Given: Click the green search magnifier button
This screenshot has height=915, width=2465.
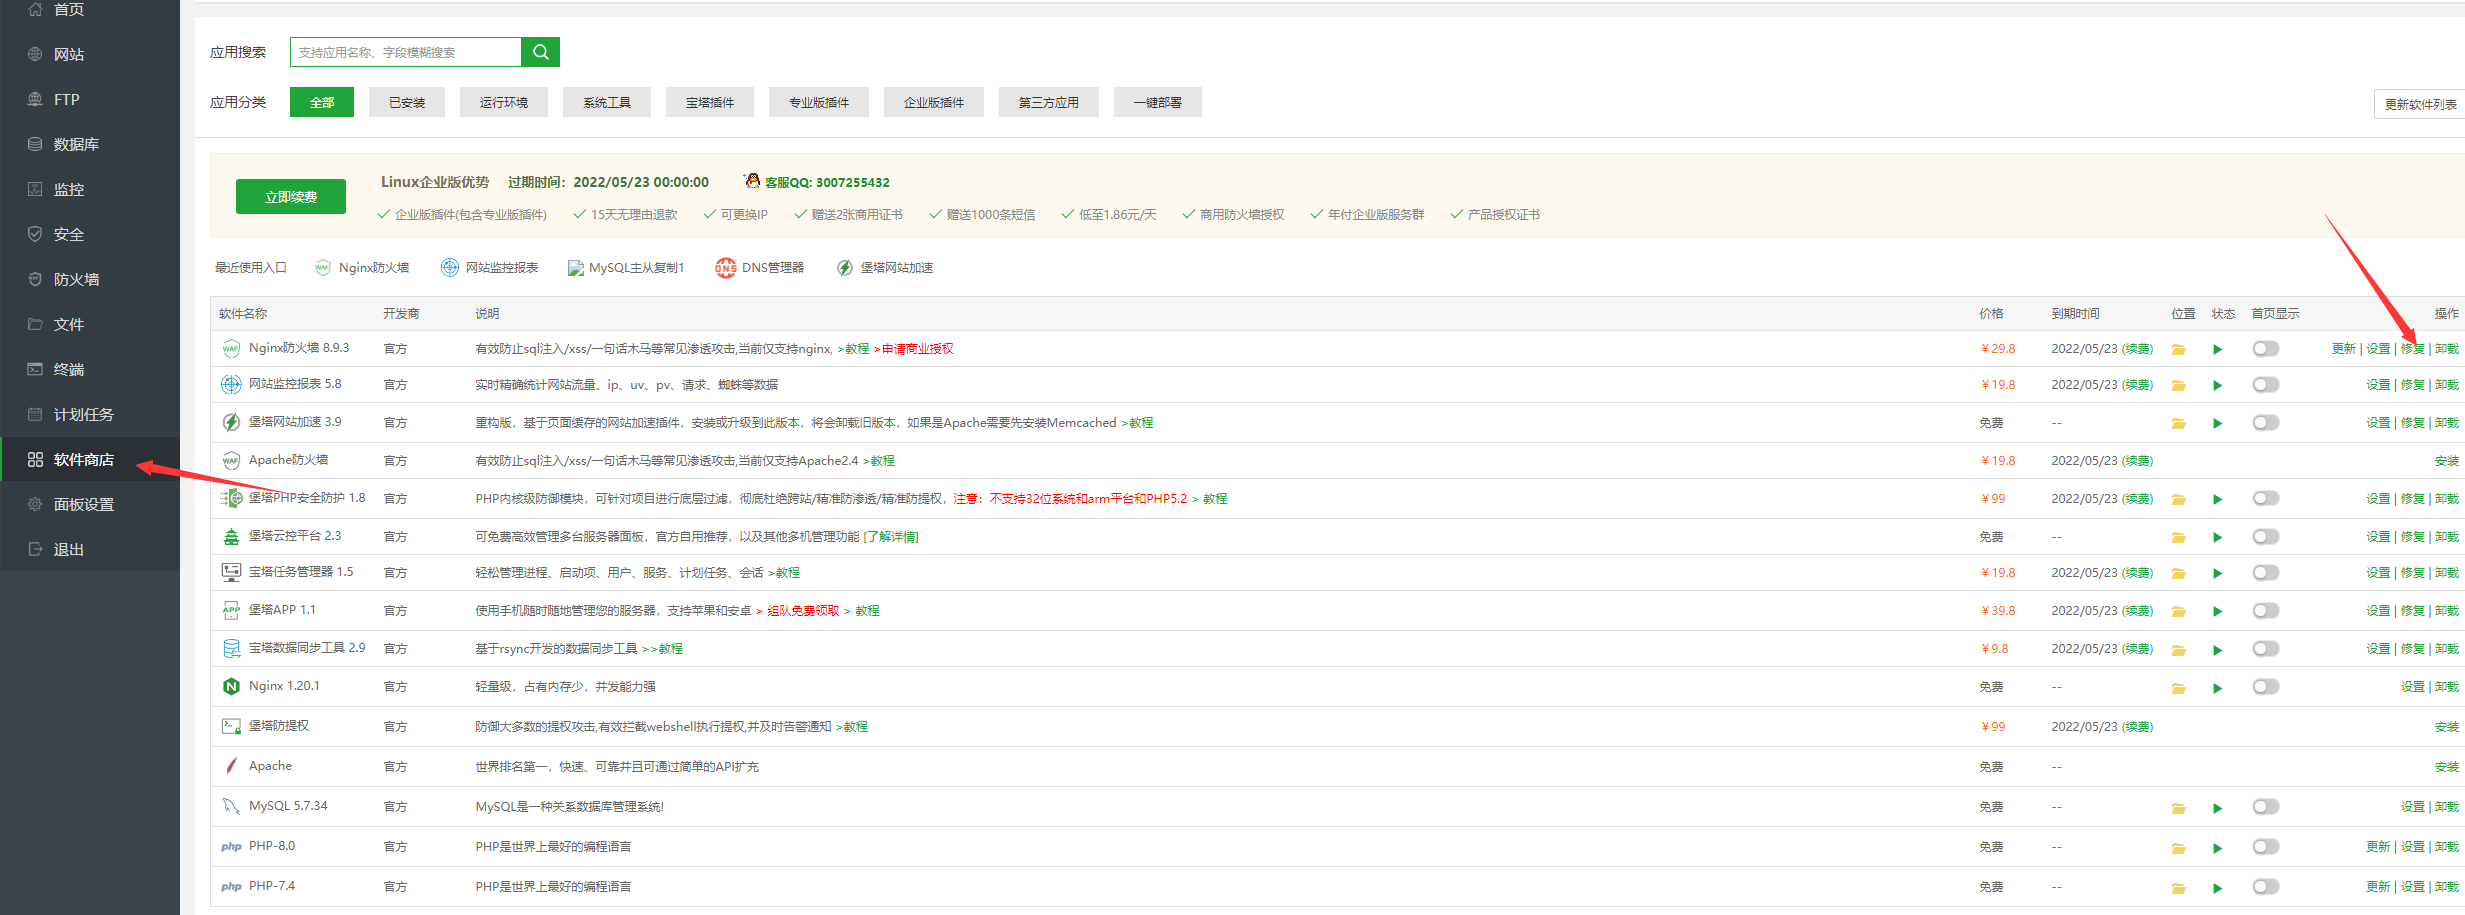Looking at the screenshot, I should (540, 52).
